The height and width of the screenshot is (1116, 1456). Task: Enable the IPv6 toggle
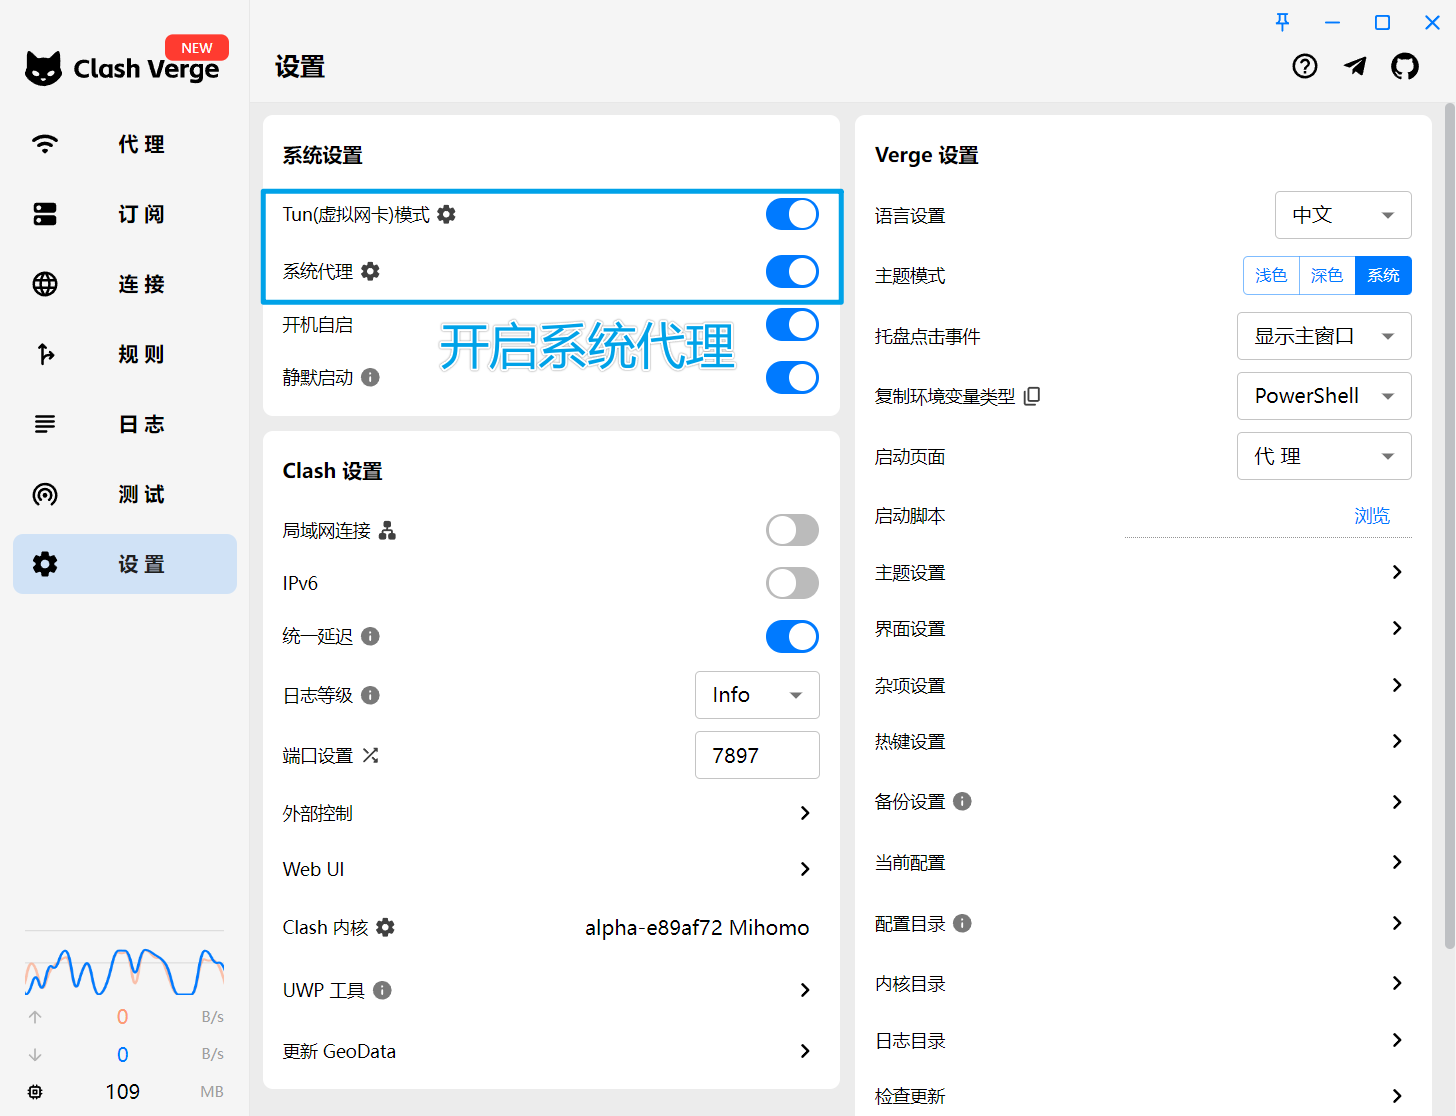[x=792, y=583]
